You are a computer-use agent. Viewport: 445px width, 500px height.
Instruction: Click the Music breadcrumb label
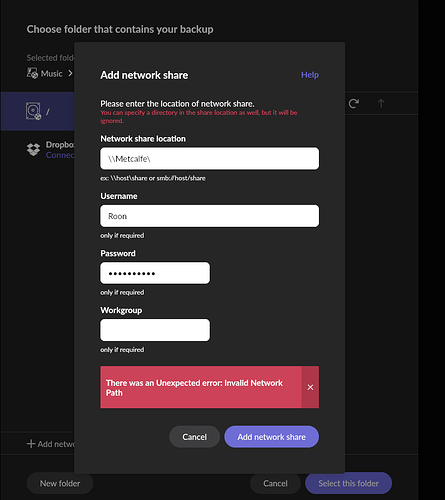pyautogui.click(x=51, y=73)
